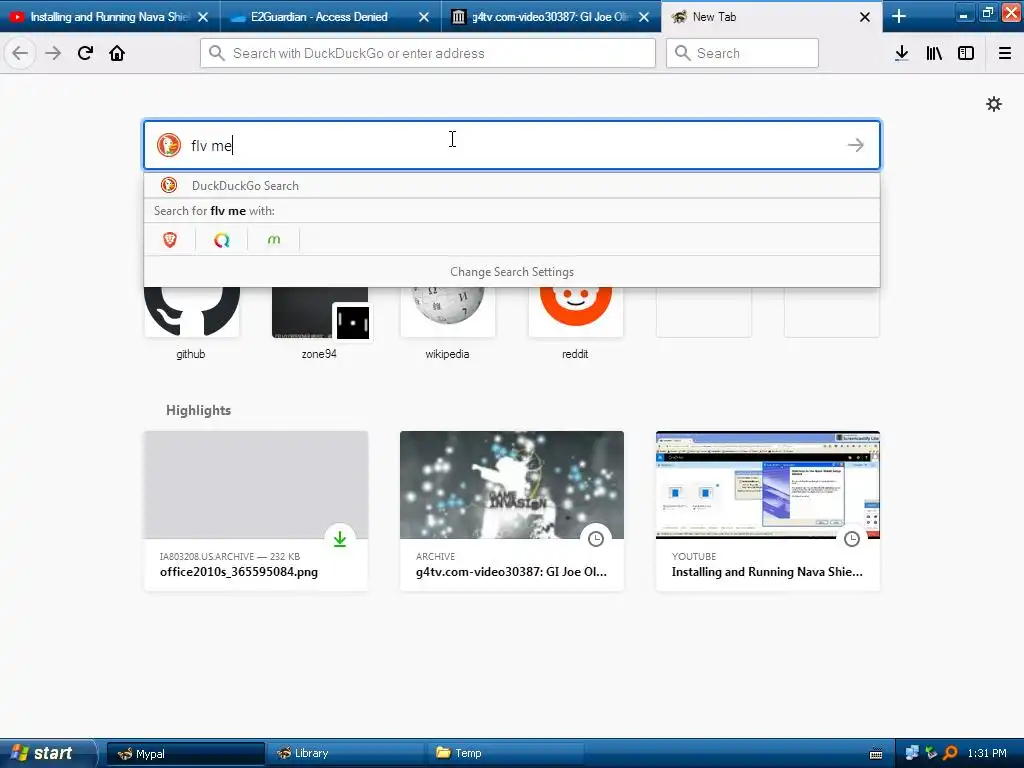Reload the current page
Screen dimensions: 1024x768
[85, 53]
